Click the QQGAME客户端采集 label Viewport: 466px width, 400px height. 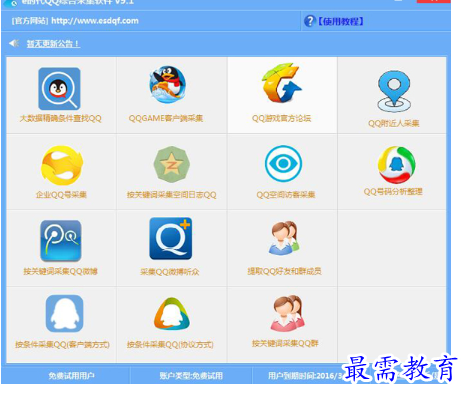click(x=166, y=118)
